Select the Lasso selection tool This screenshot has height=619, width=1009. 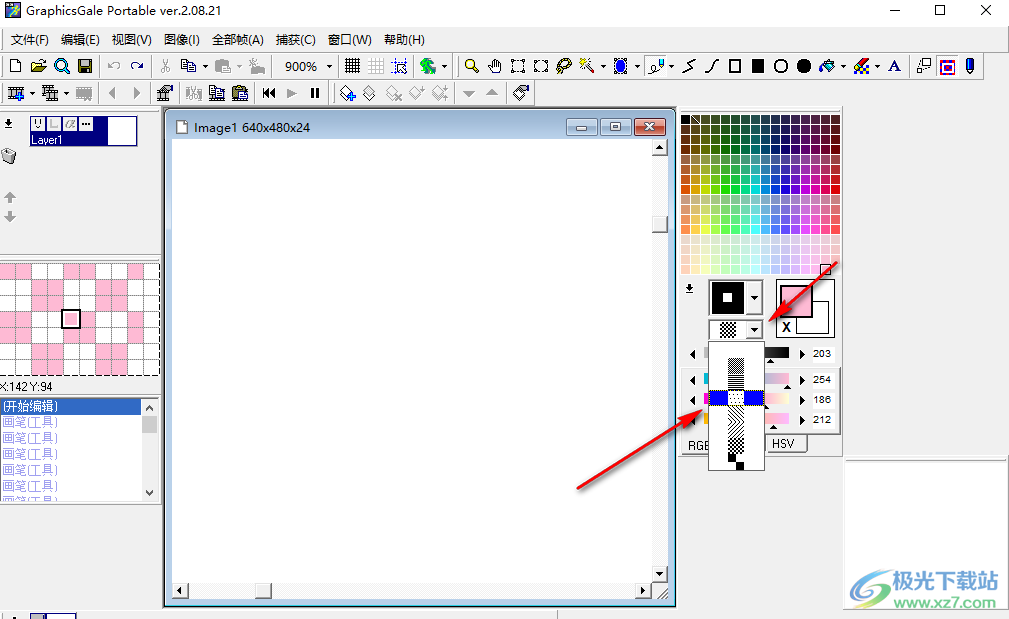(x=564, y=66)
